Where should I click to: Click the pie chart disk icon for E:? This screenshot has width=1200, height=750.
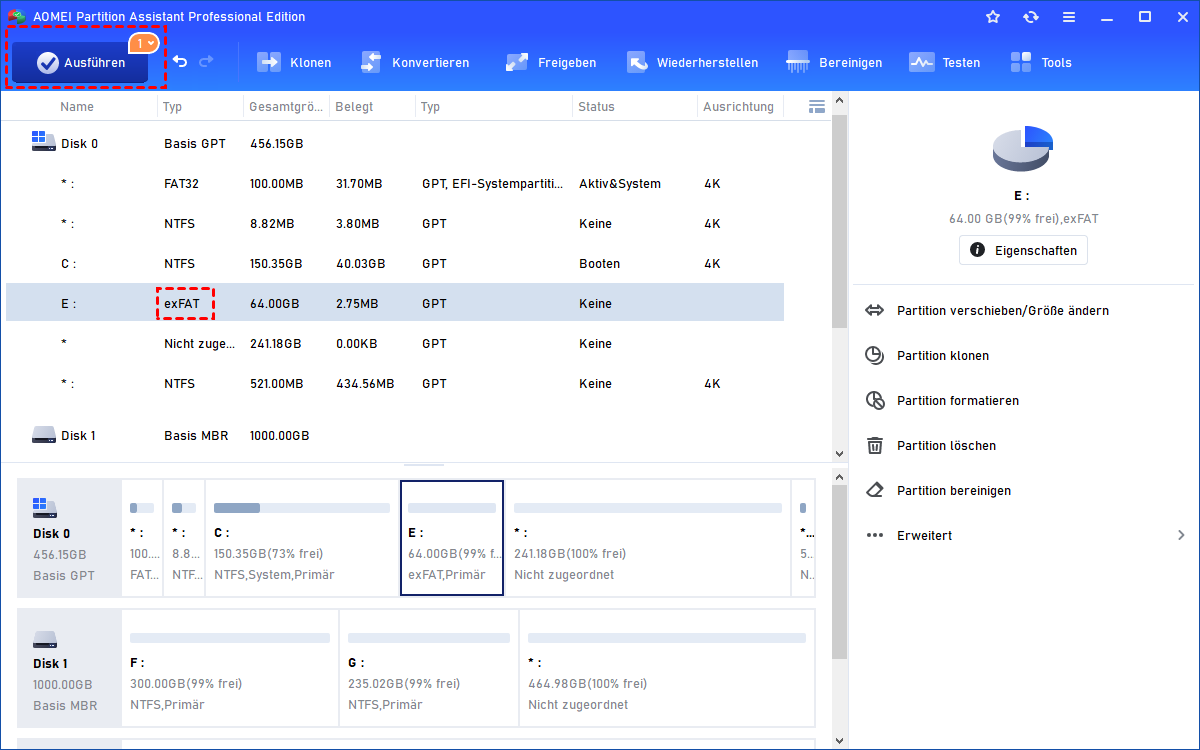point(1023,149)
